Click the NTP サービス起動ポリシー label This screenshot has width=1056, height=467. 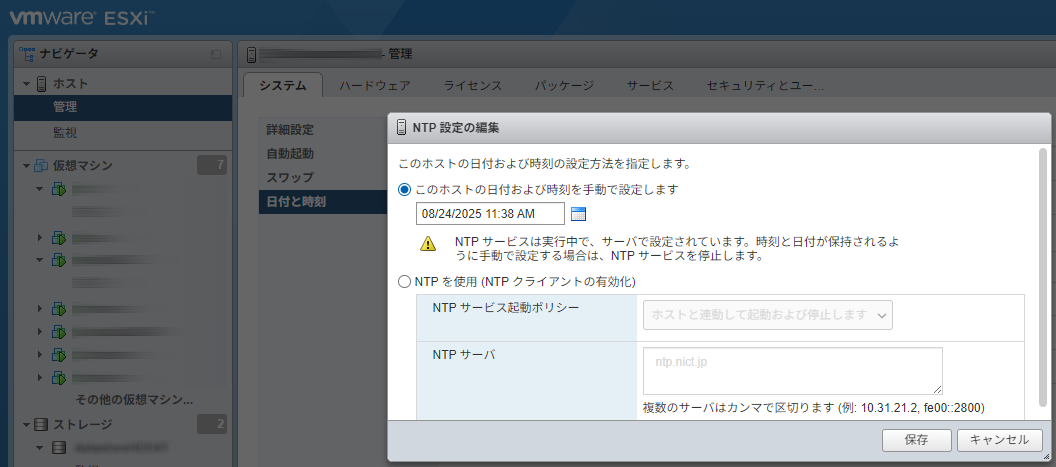tap(506, 307)
